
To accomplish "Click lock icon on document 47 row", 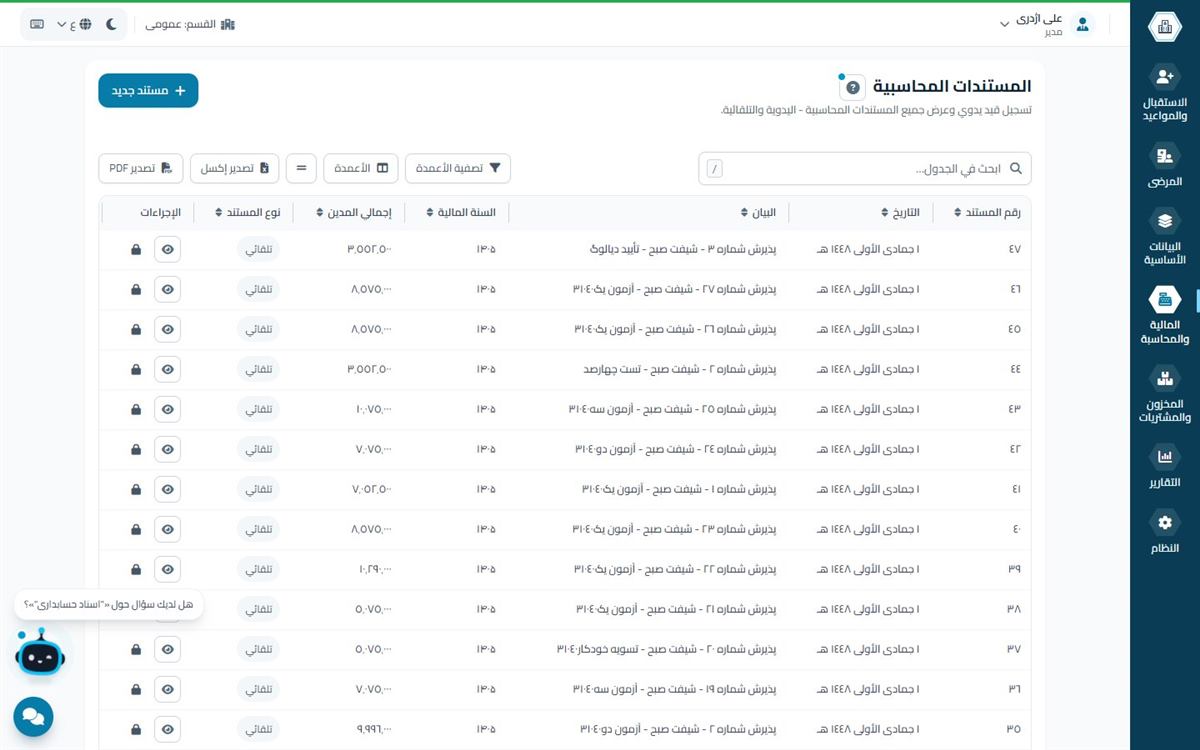I will (136, 249).
